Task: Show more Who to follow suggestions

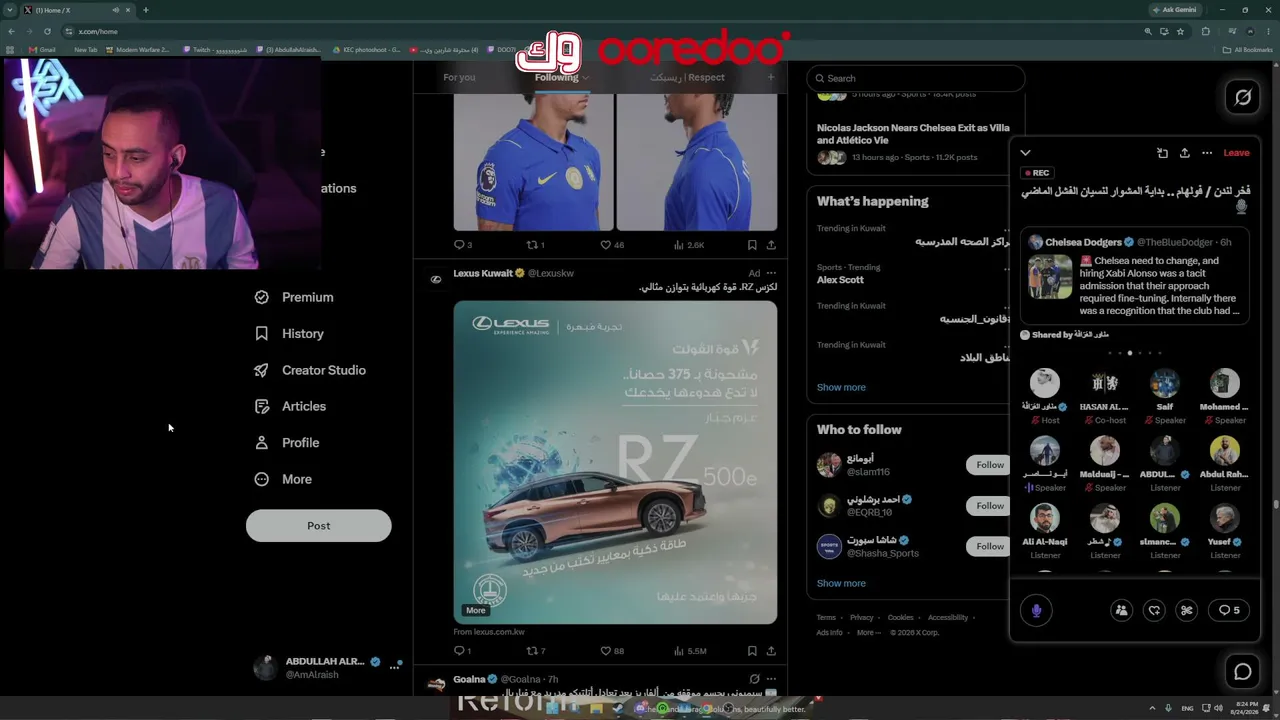Action: click(841, 583)
